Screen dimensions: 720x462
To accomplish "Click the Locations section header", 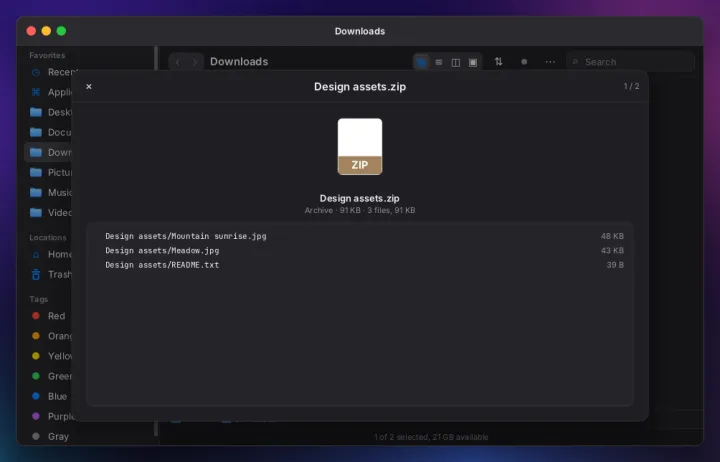I will [48, 237].
